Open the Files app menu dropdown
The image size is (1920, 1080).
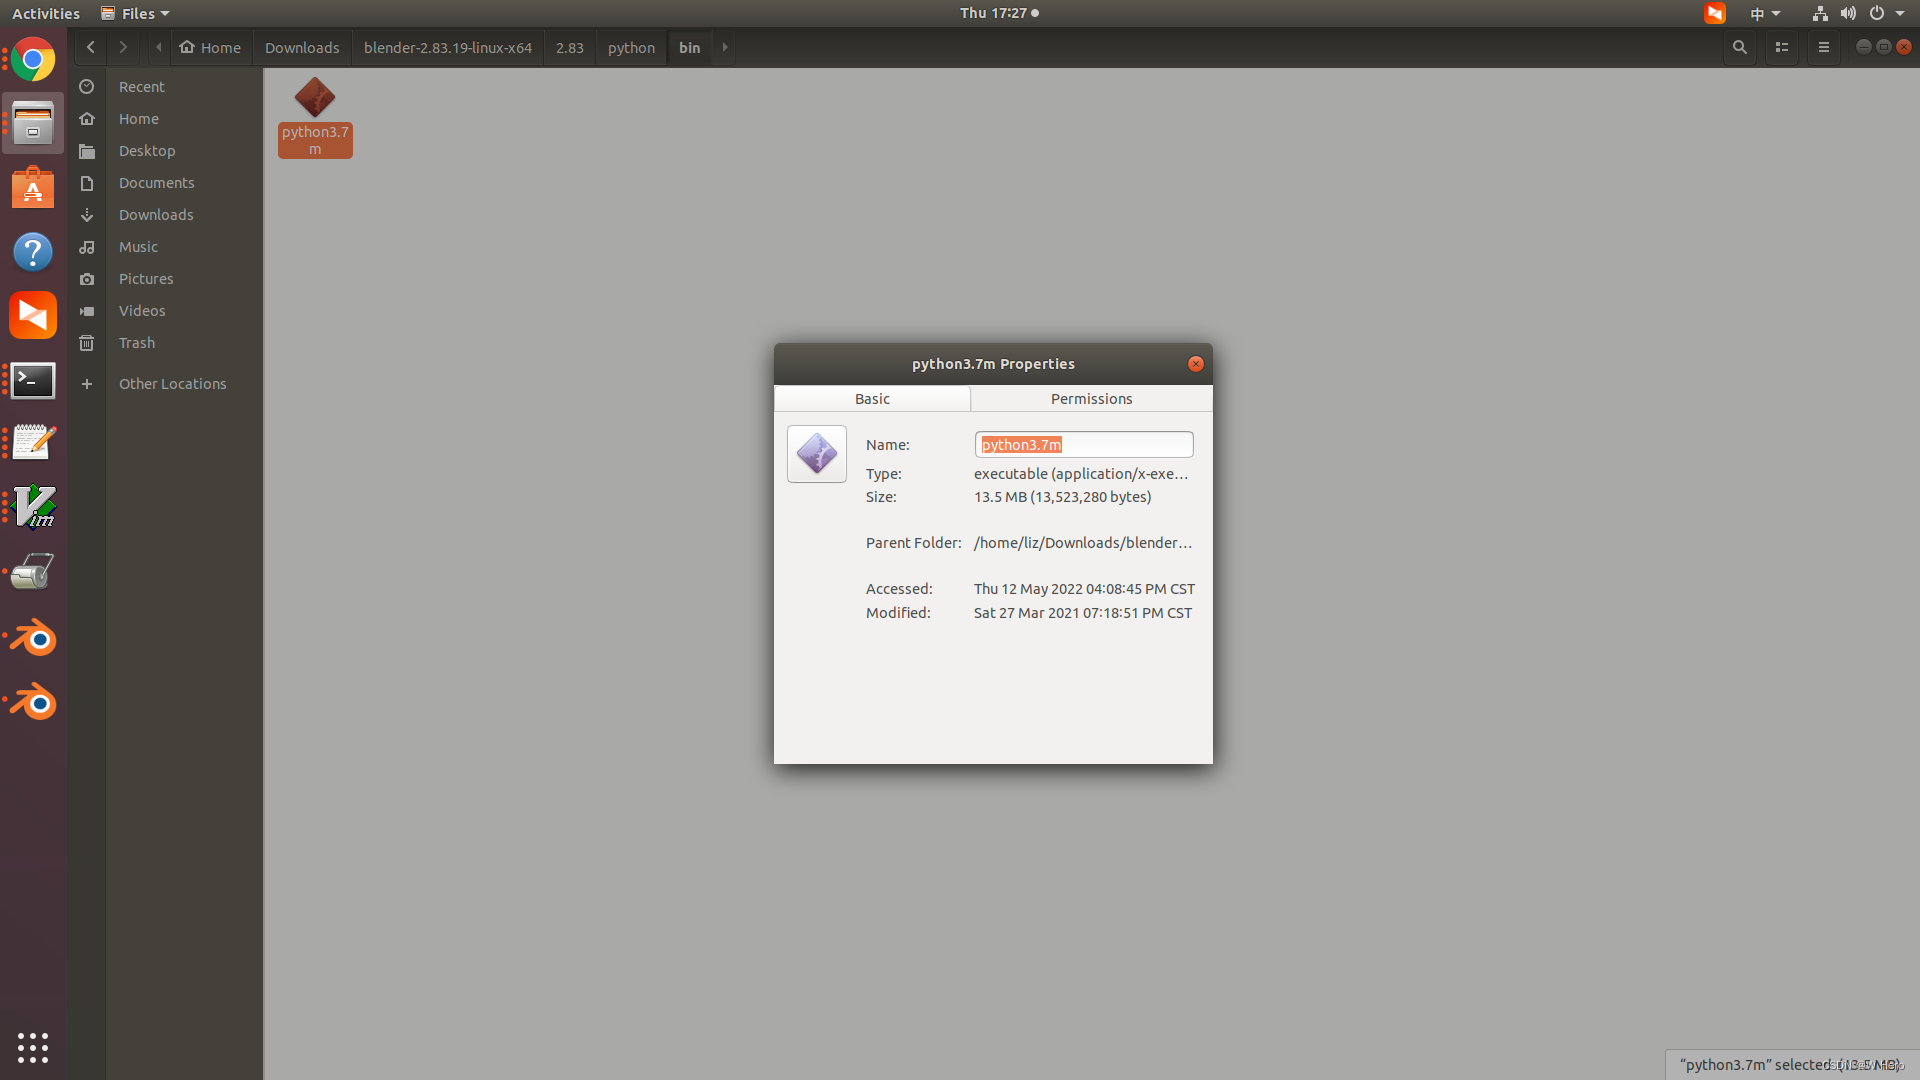click(137, 13)
